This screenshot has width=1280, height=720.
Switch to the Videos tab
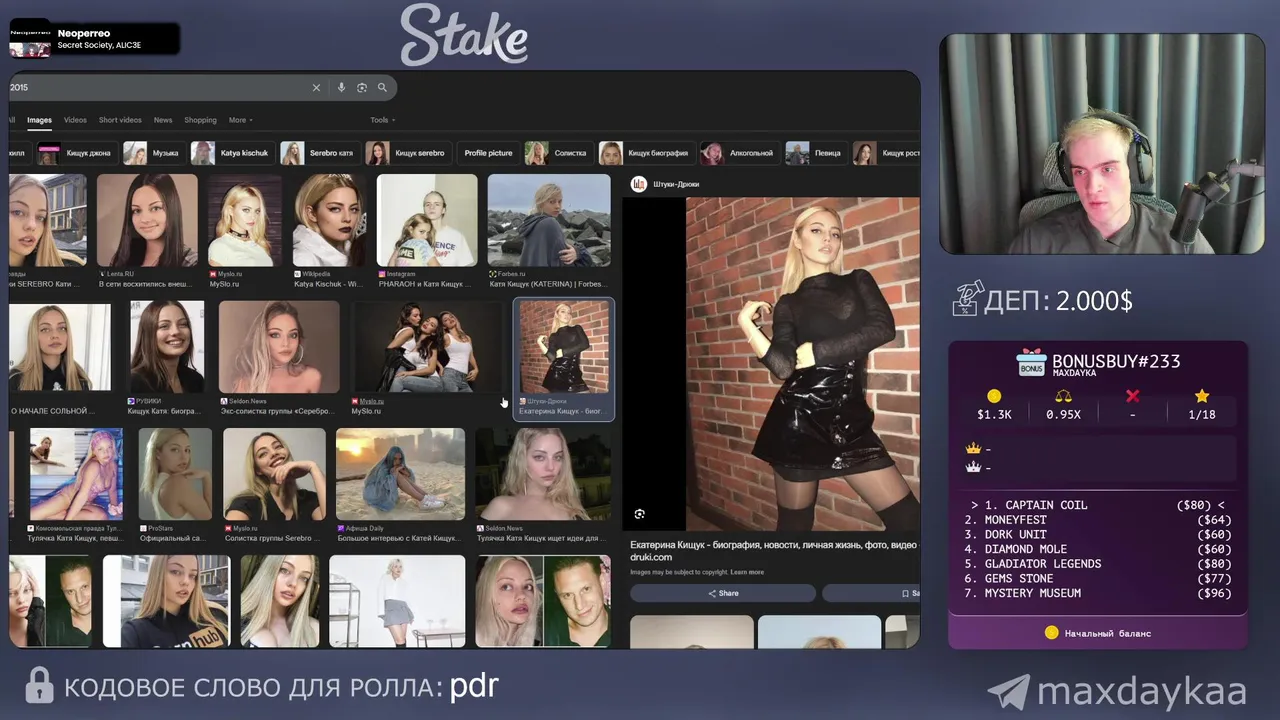click(x=75, y=120)
